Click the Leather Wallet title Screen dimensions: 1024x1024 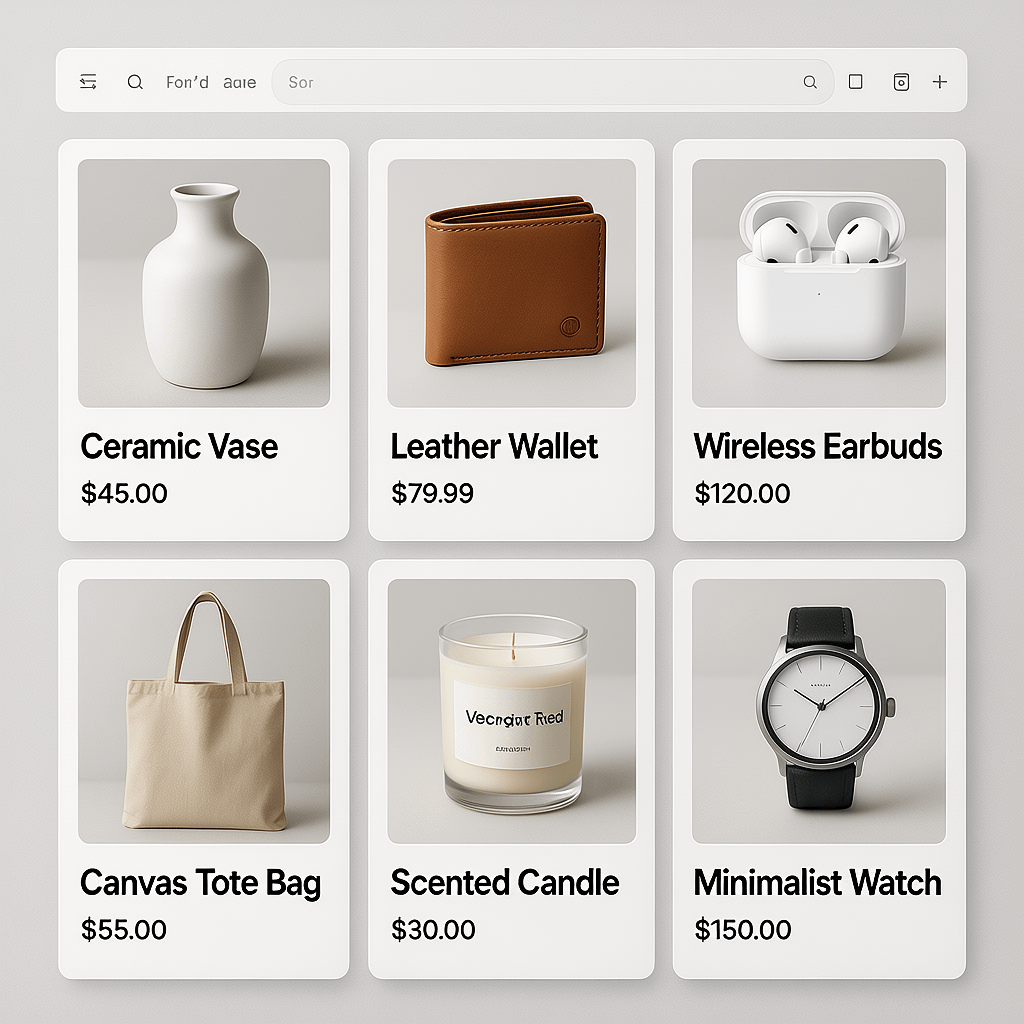494,447
